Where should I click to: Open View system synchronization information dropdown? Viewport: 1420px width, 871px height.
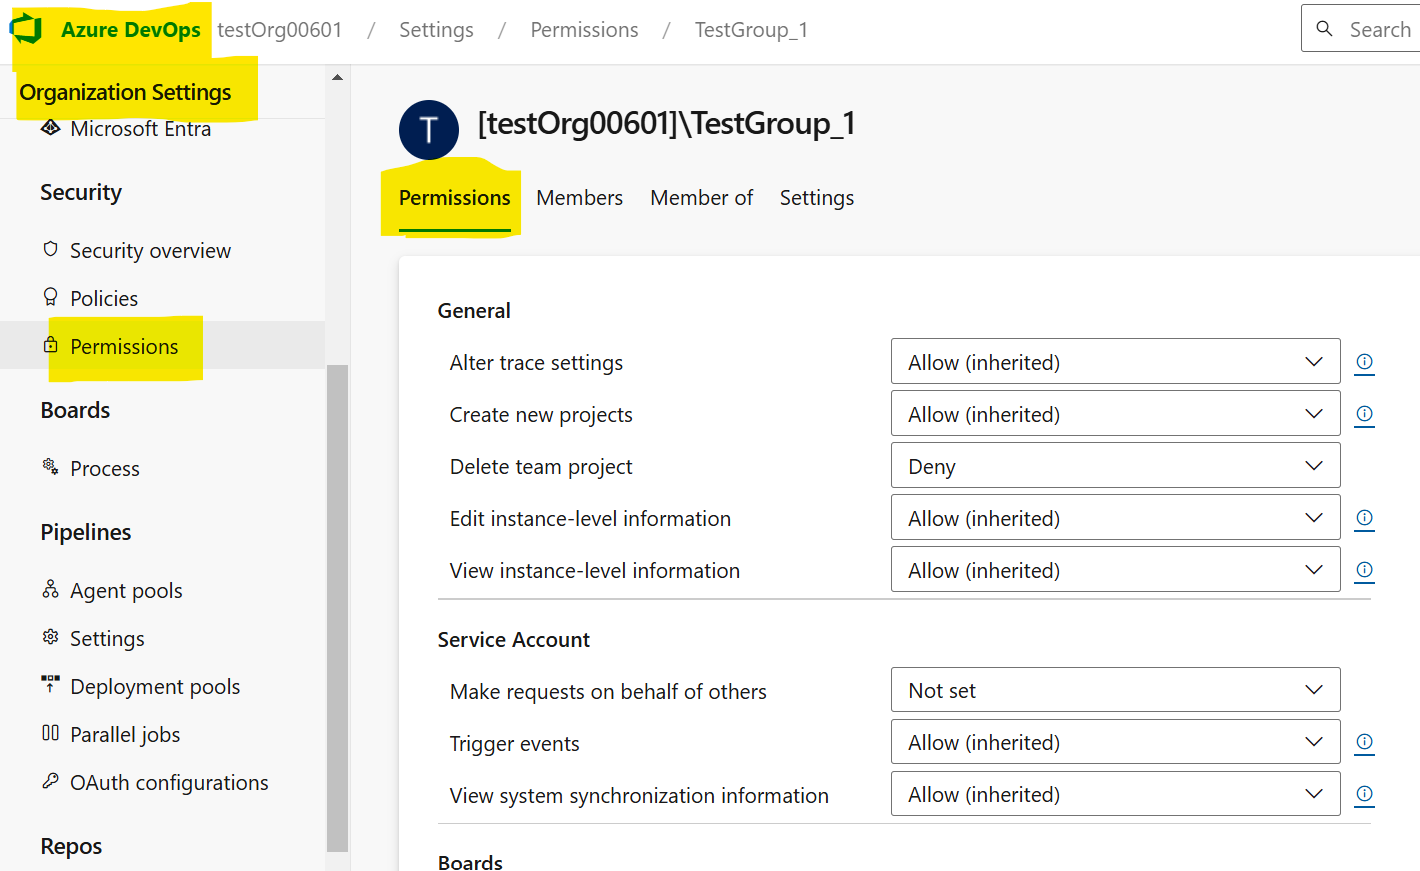(1115, 794)
